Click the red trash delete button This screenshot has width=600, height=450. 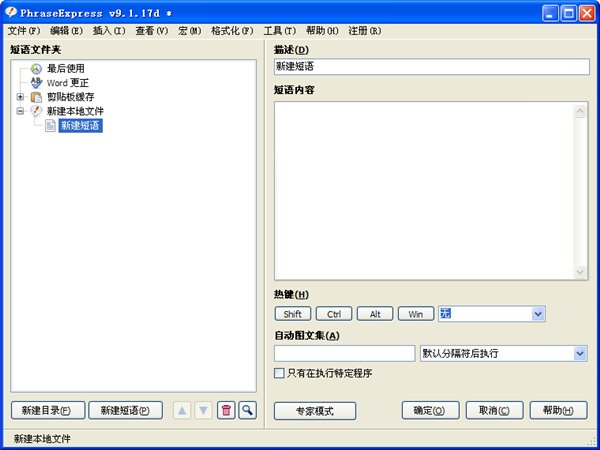(x=226, y=411)
